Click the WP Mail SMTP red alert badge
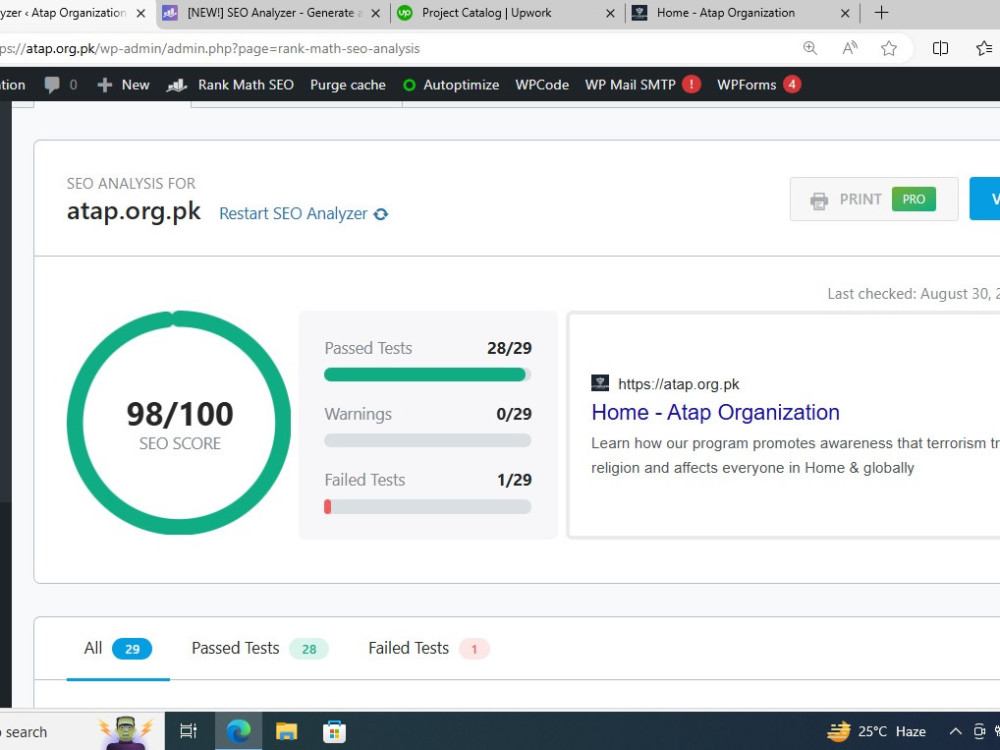1000x750 pixels. pos(691,84)
